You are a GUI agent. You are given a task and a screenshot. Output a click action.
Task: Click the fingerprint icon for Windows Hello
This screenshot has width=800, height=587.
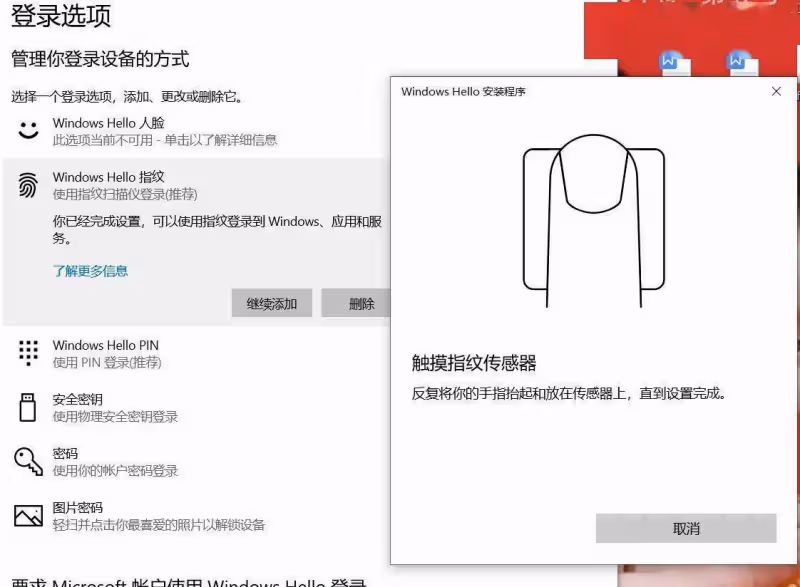(x=28, y=185)
